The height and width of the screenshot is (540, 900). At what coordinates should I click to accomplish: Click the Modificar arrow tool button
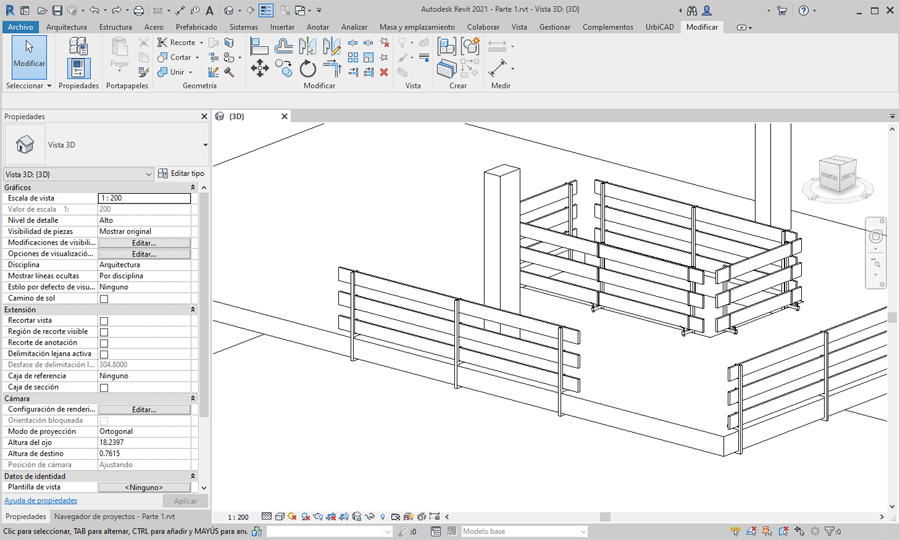pyautogui.click(x=28, y=56)
